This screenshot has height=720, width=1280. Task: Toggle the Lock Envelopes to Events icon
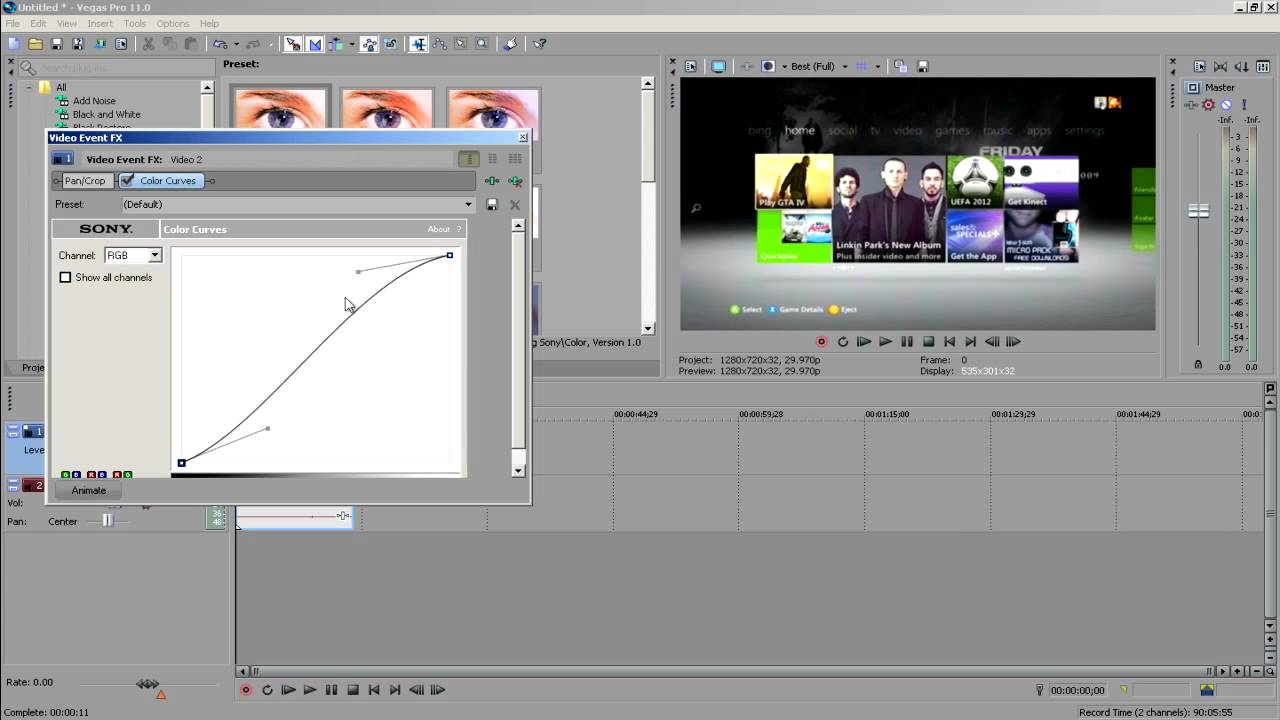pos(369,44)
